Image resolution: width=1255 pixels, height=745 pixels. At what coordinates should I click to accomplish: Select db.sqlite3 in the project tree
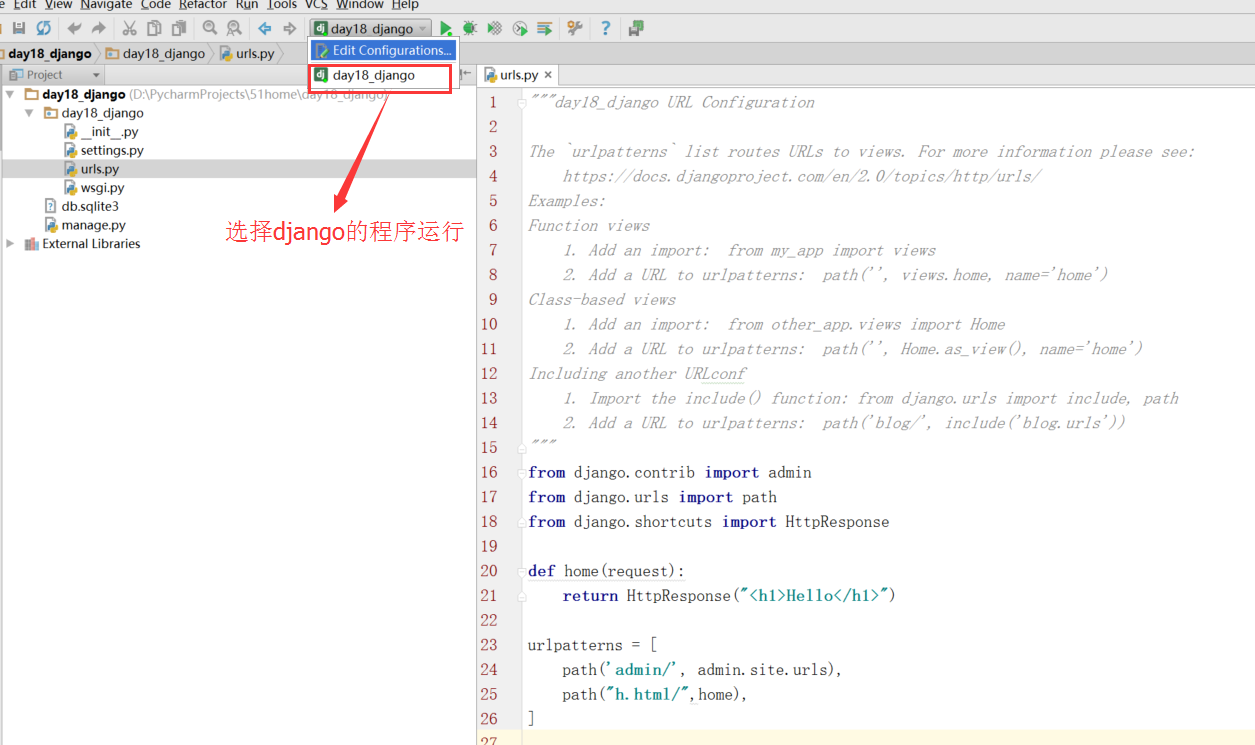point(82,206)
